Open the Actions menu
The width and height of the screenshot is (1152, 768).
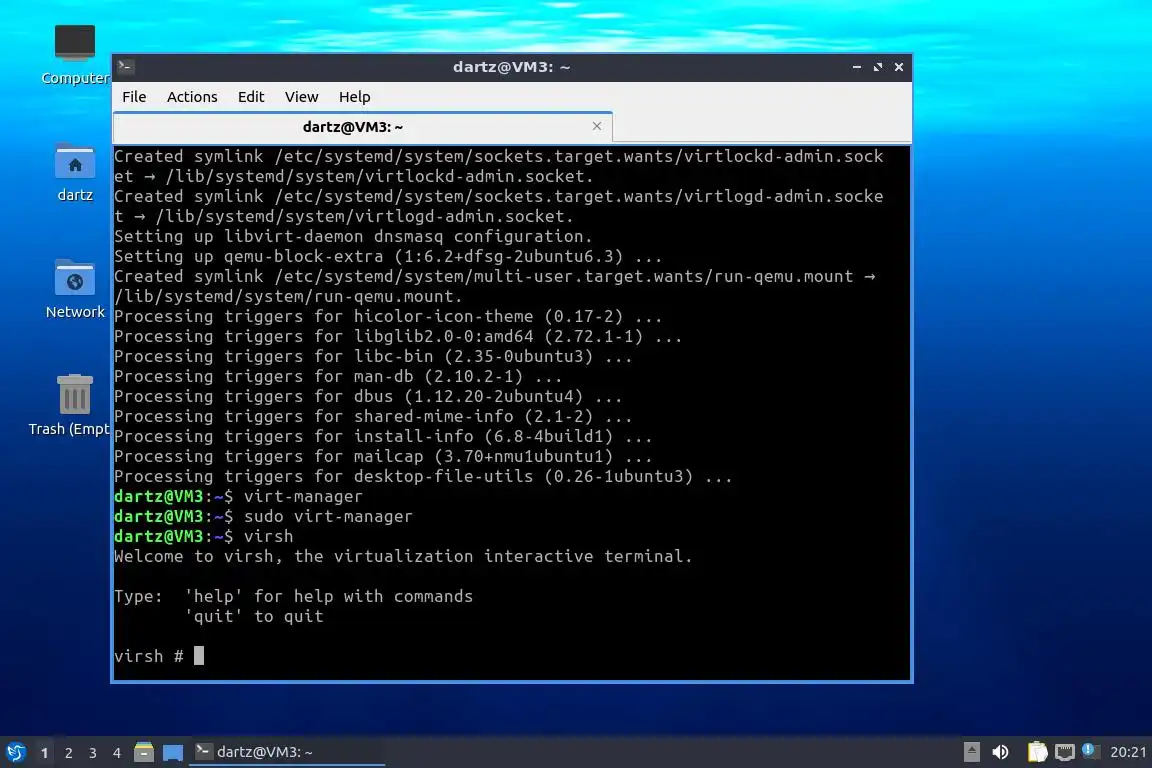pos(192,97)
